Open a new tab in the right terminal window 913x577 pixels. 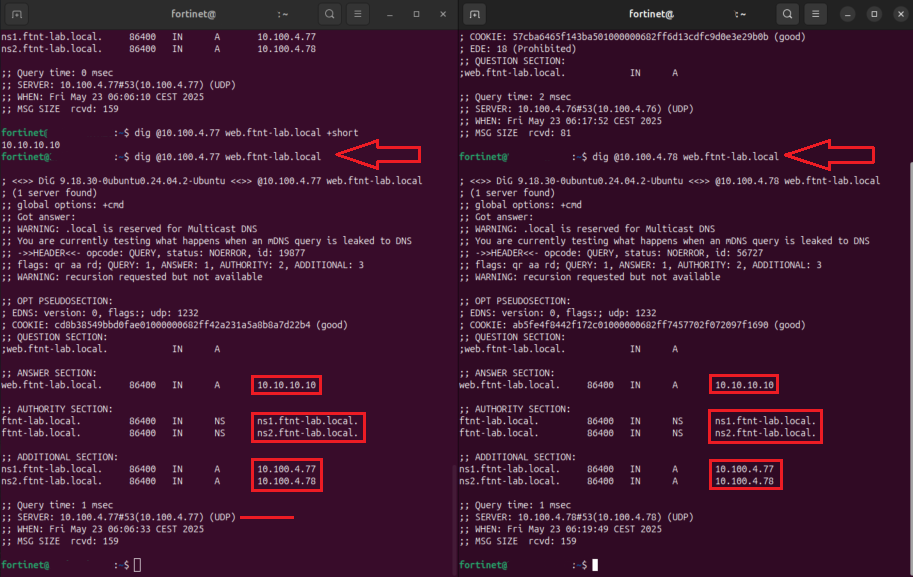(x=475, y=14)
